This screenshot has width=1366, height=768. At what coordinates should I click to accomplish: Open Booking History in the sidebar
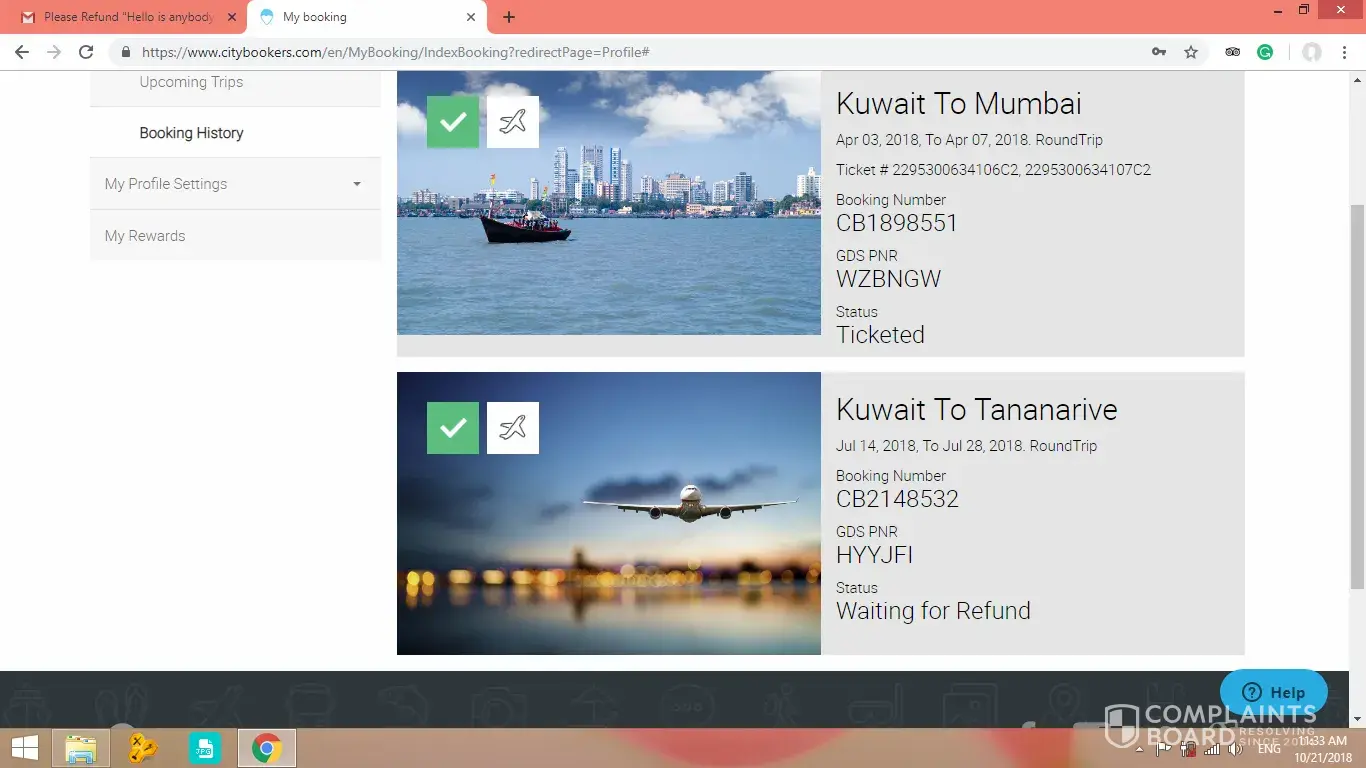point(191,133)
